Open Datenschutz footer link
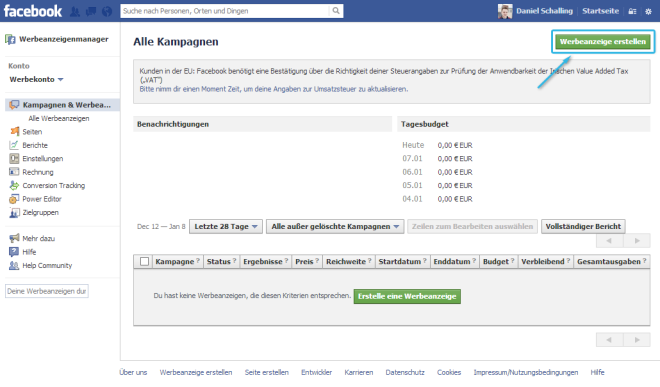Image resolution: width=660 pixels, height=387 pixels. [x=405, y=372]
